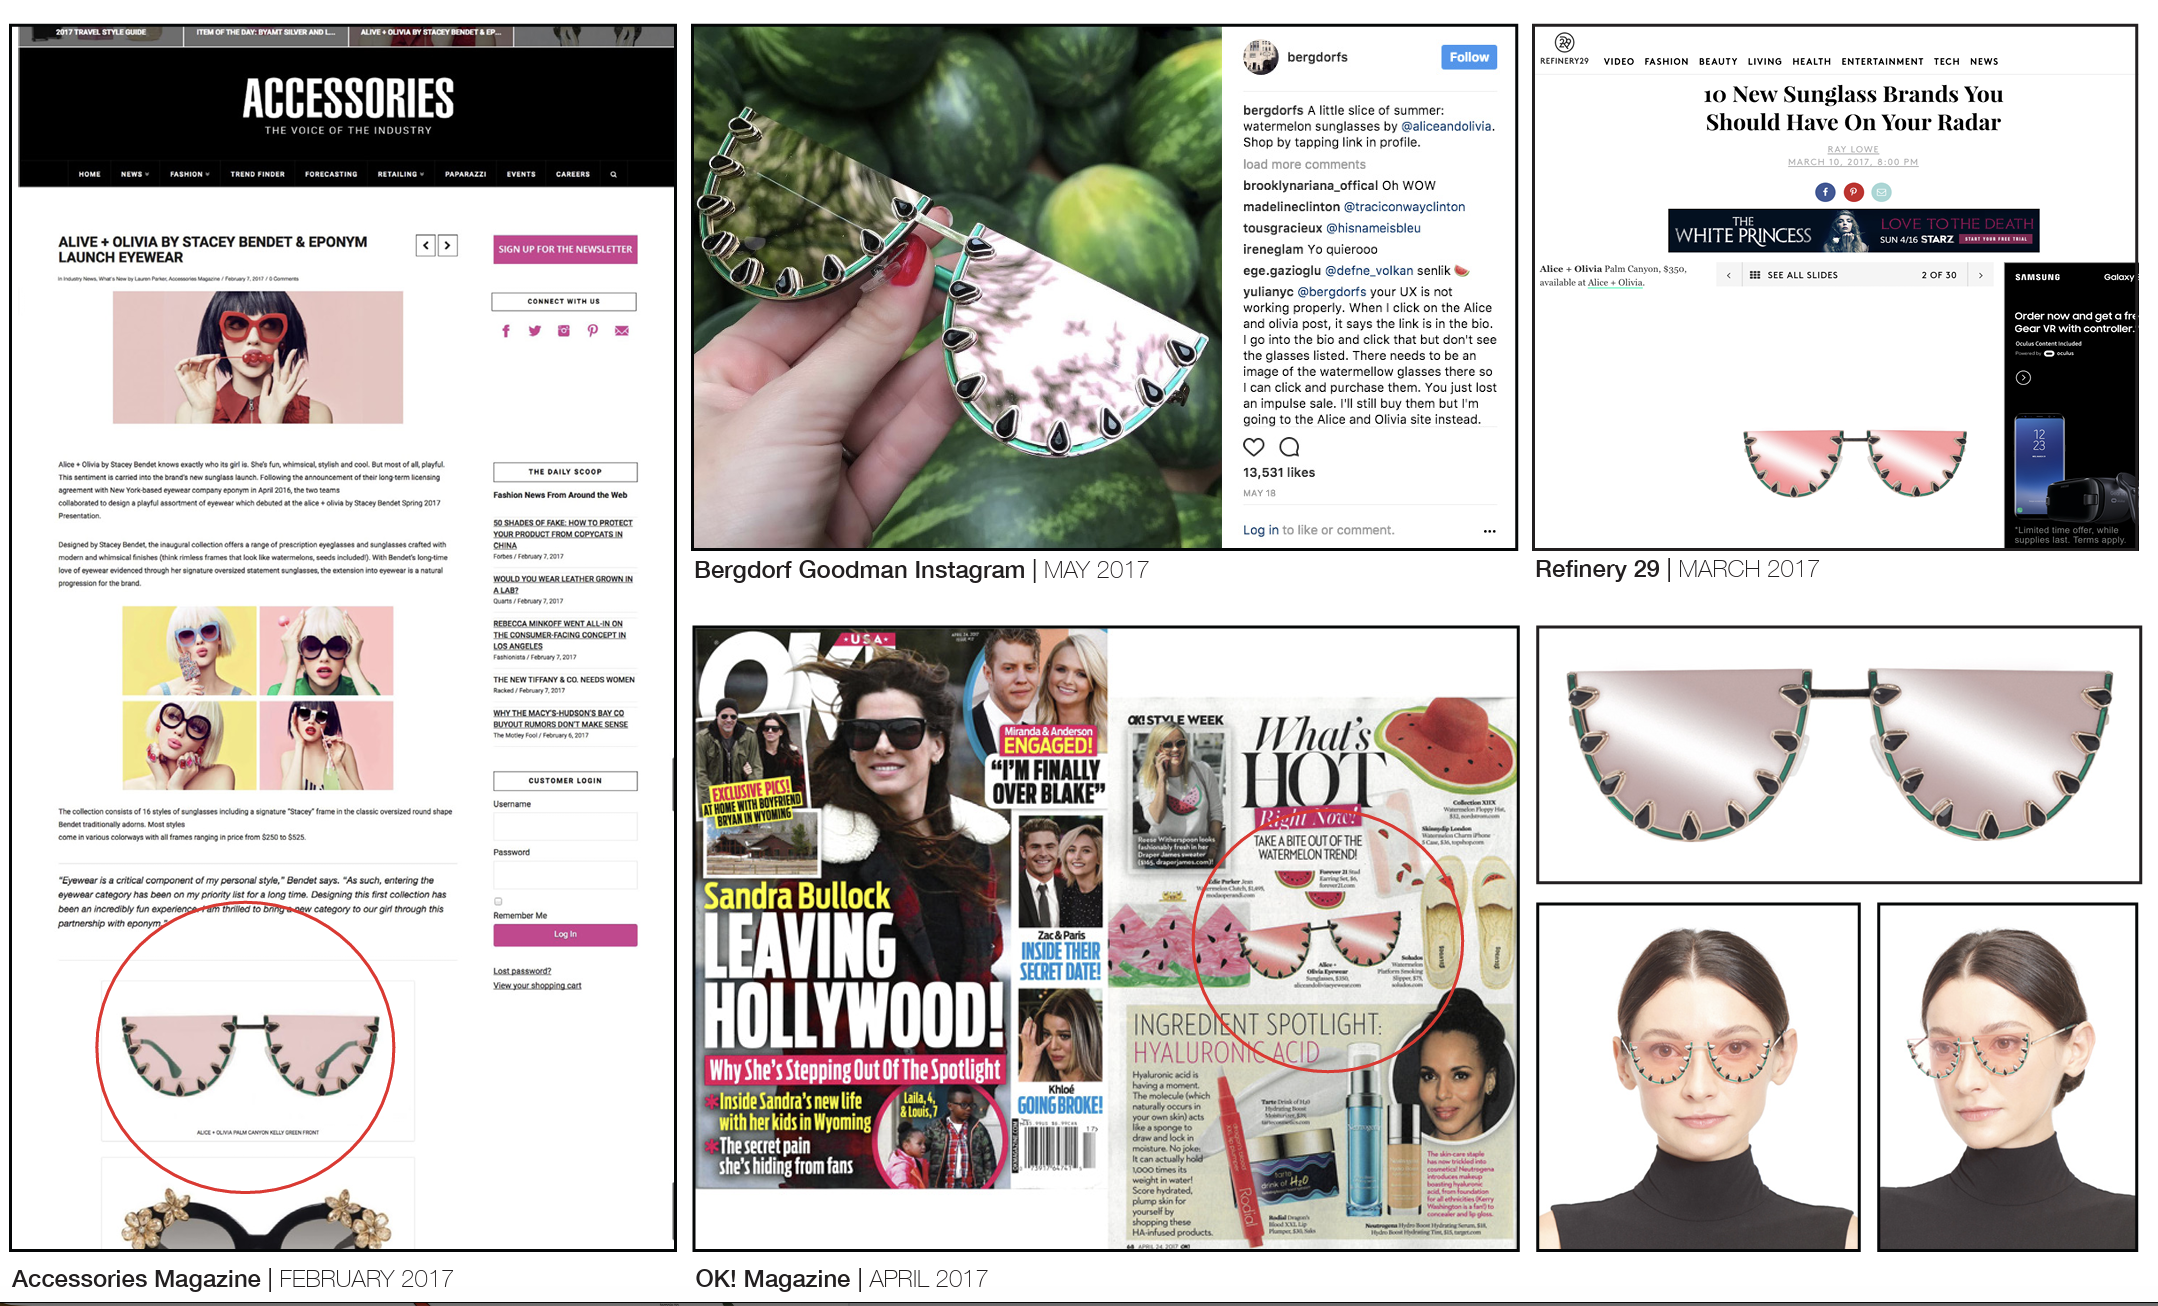Open The White Princess Starz banner ad

pyautogui.click(x=1853, y=230)
